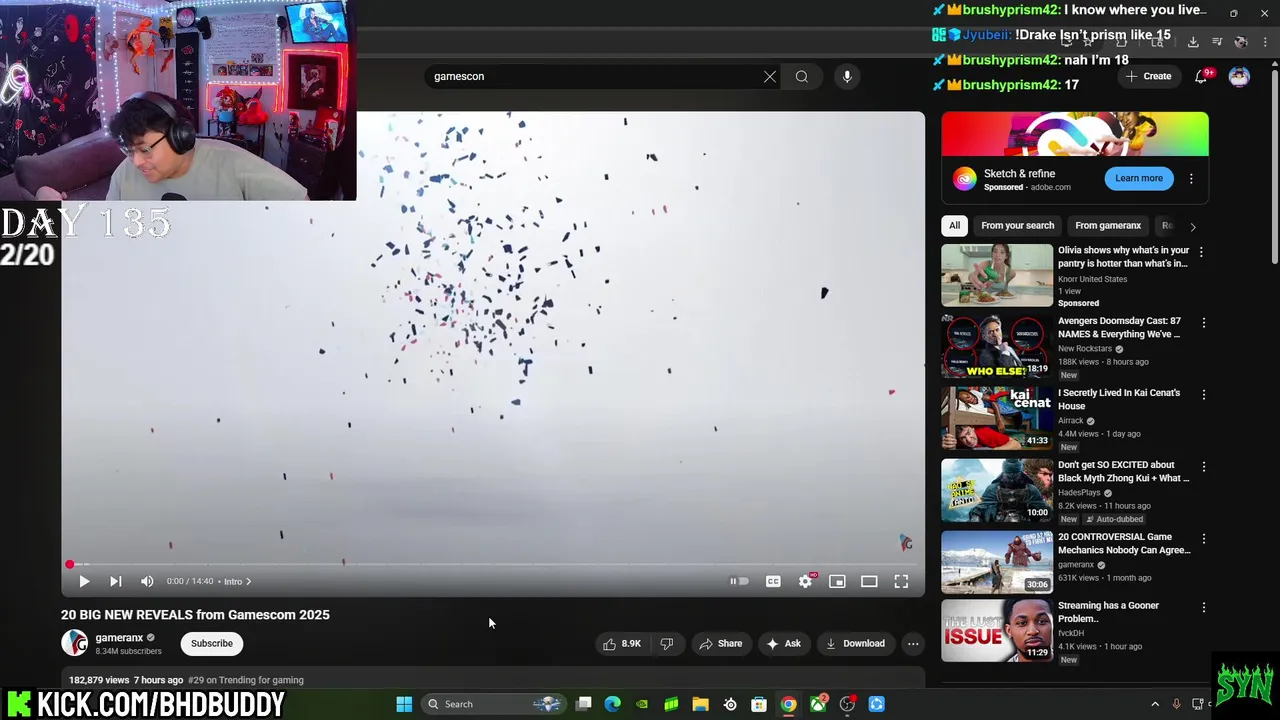Open 20 CONTROVERSIAL Game Mechanics video title

pos(1124,543)
